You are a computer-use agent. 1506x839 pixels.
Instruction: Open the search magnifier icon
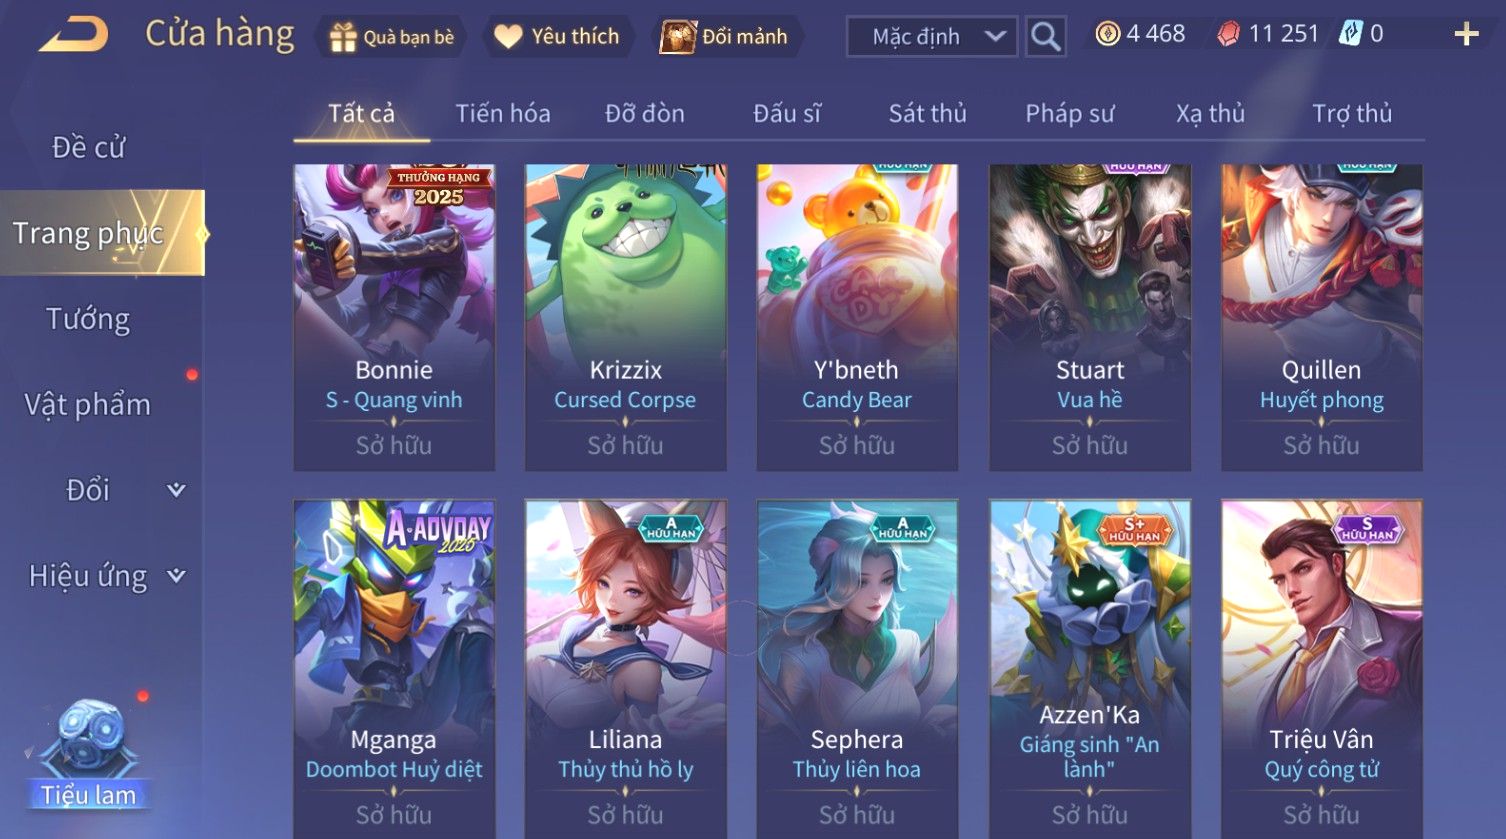(x=1045, y=37)
